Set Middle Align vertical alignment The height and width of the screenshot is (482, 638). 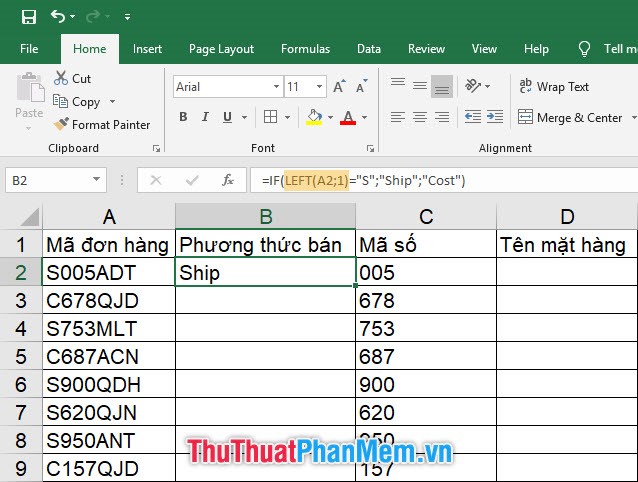pyautogui.click(x=420, y=86)
